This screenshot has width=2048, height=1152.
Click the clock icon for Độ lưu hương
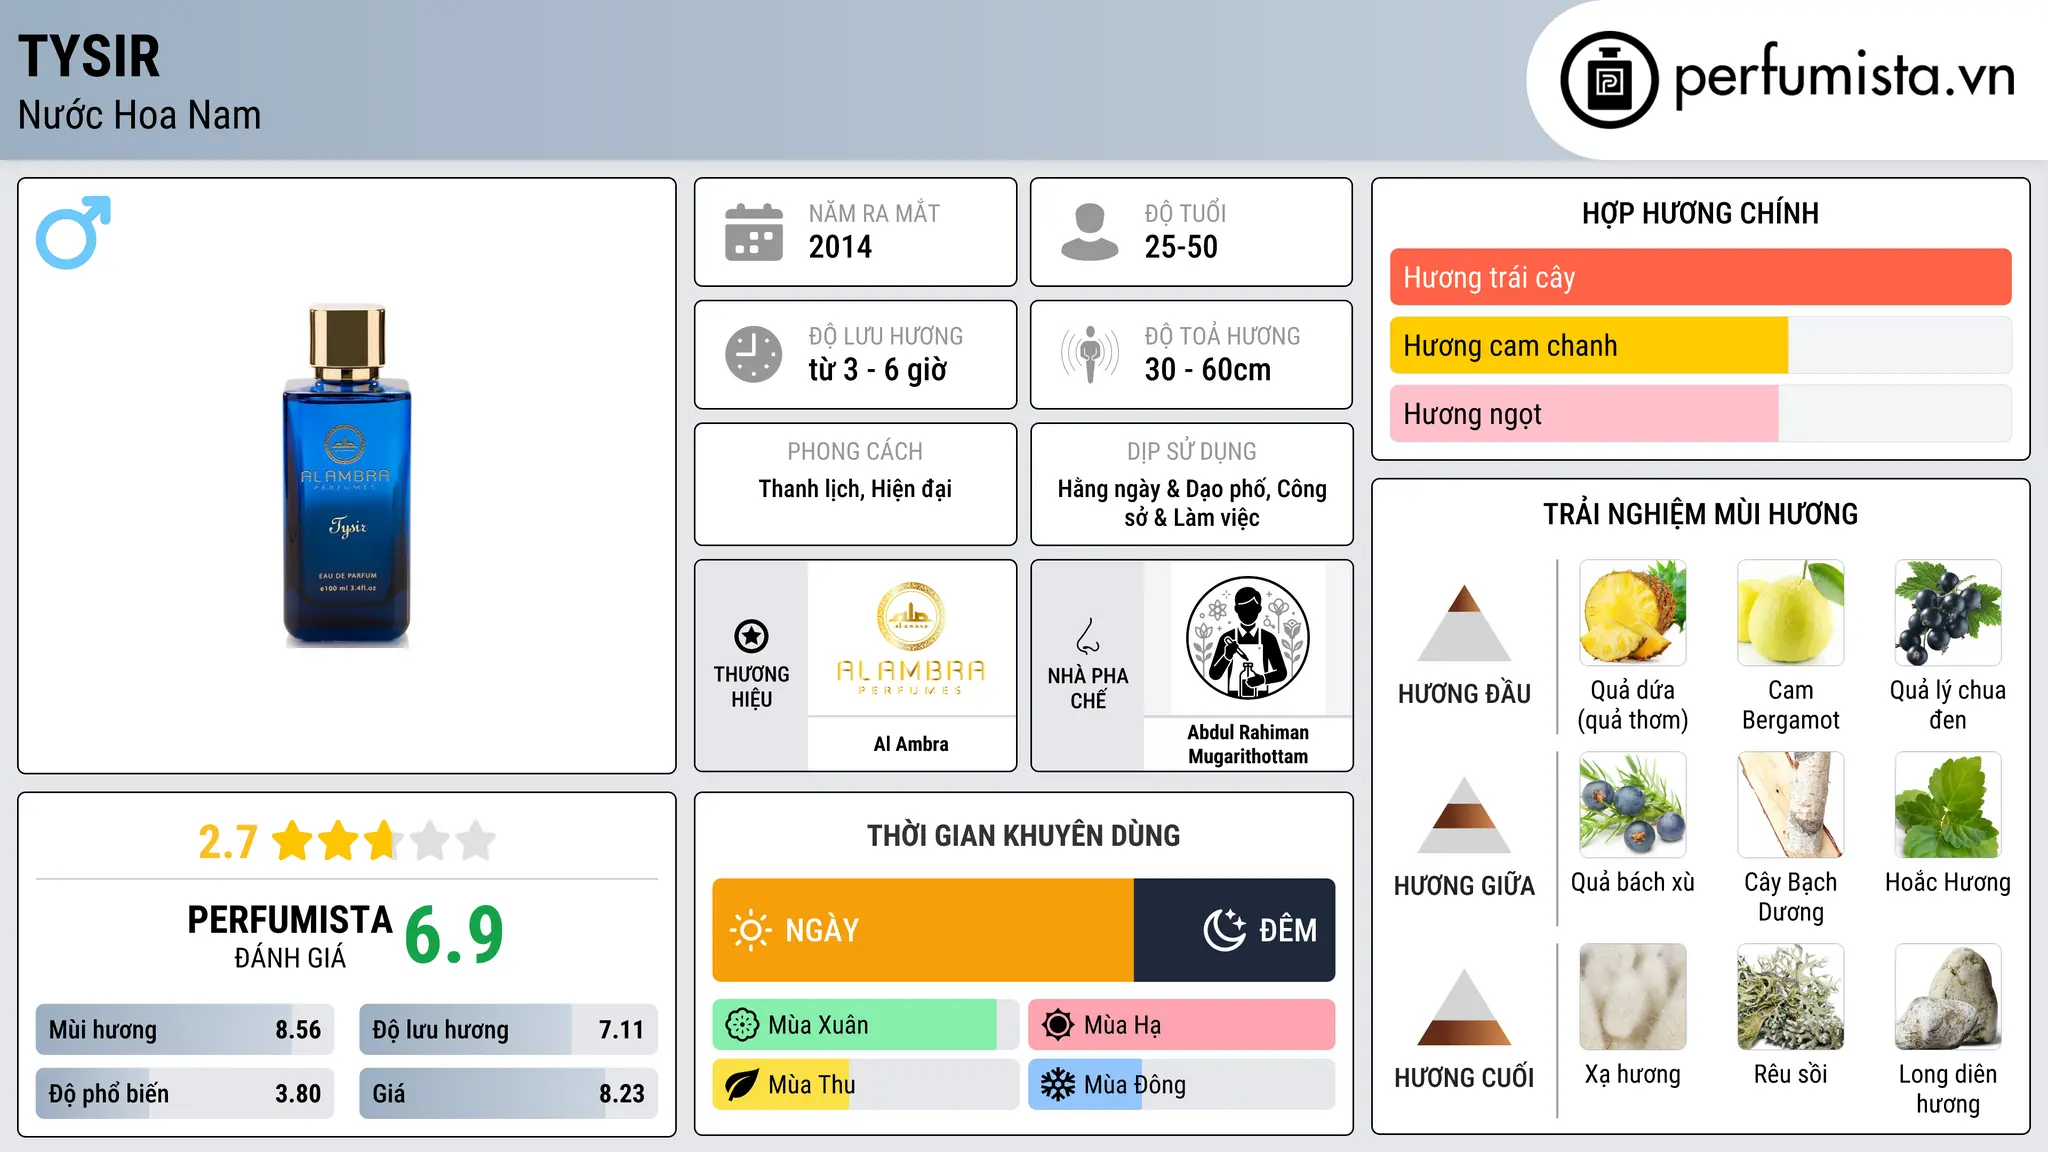pyautogui.click(x=754, y=354)
